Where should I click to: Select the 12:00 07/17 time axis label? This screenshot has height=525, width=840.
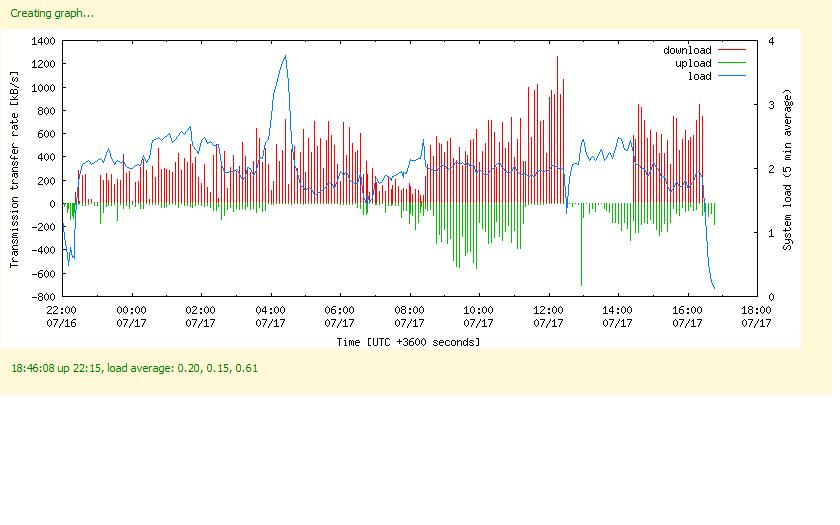click(x=548, y=316)
